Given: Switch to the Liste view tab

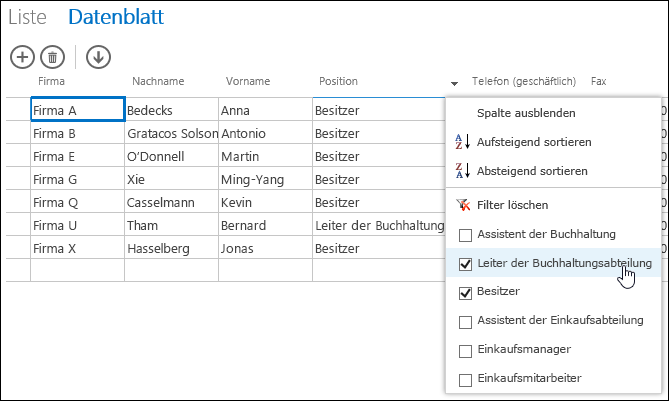Looking at the screenshot, I should point(27,17).
